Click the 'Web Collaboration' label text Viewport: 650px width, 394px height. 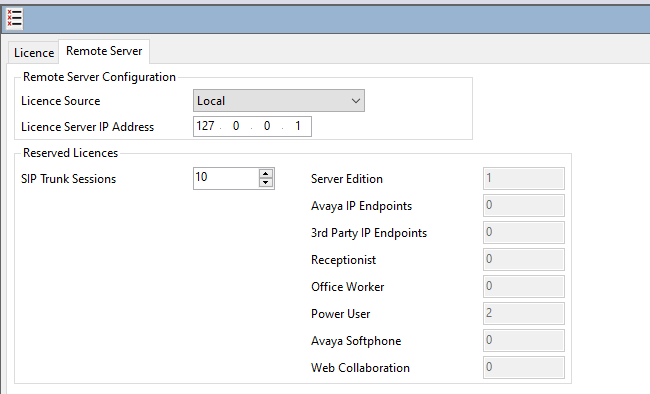click(x=360, y=367)
